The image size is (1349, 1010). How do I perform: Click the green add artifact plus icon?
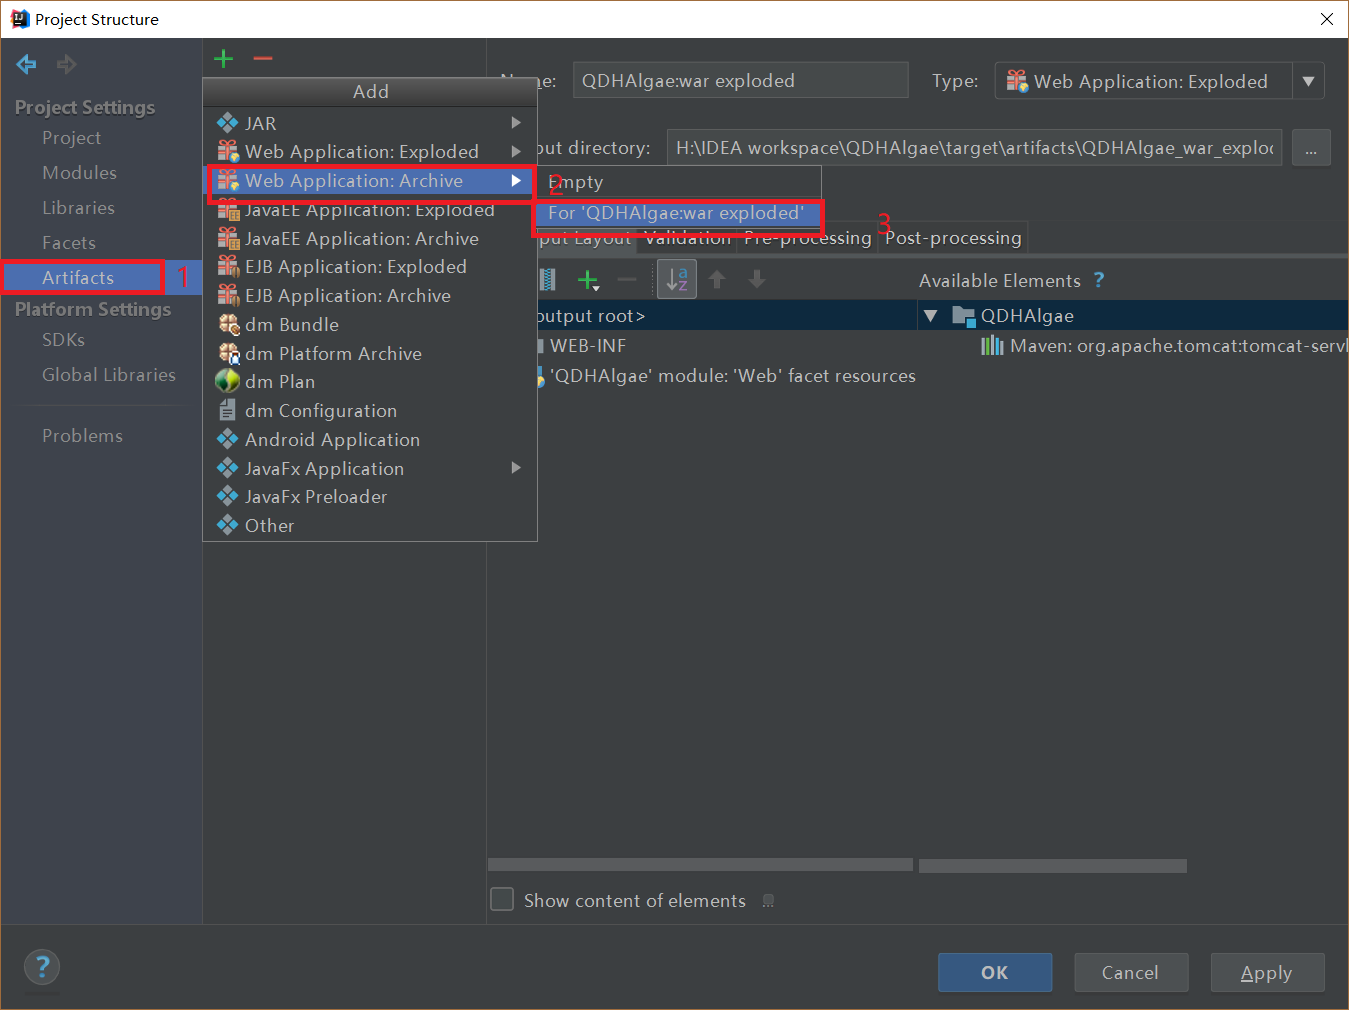tap(224, 59)
